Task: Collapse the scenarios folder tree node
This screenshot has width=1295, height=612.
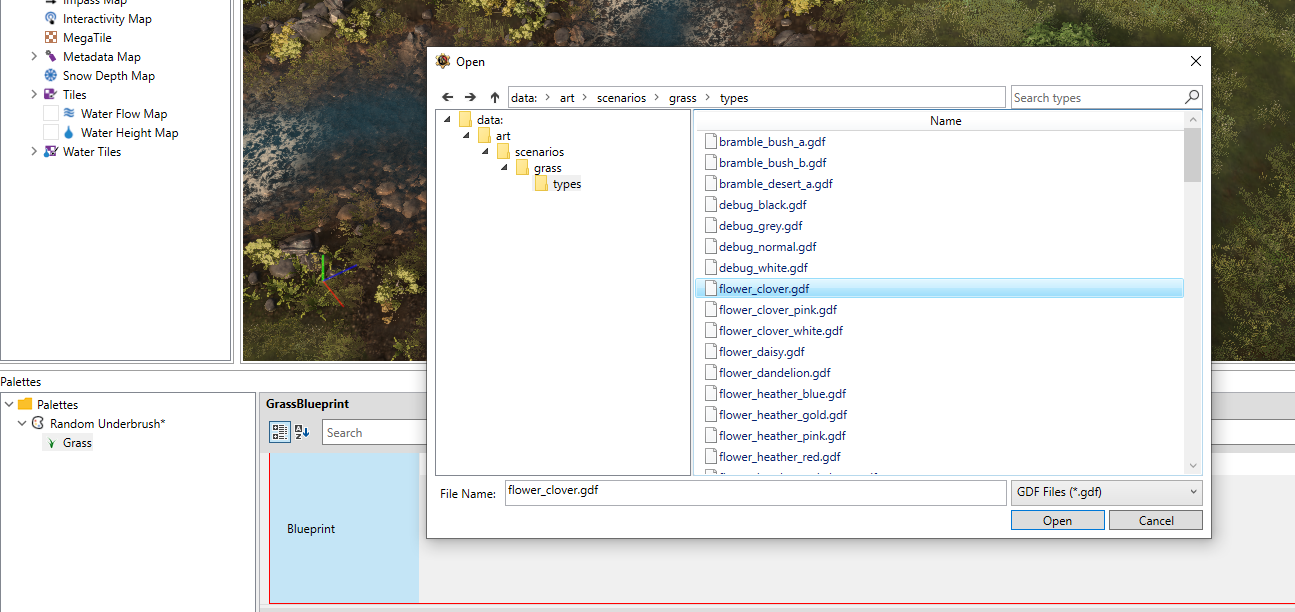Action: pos(486,152)
